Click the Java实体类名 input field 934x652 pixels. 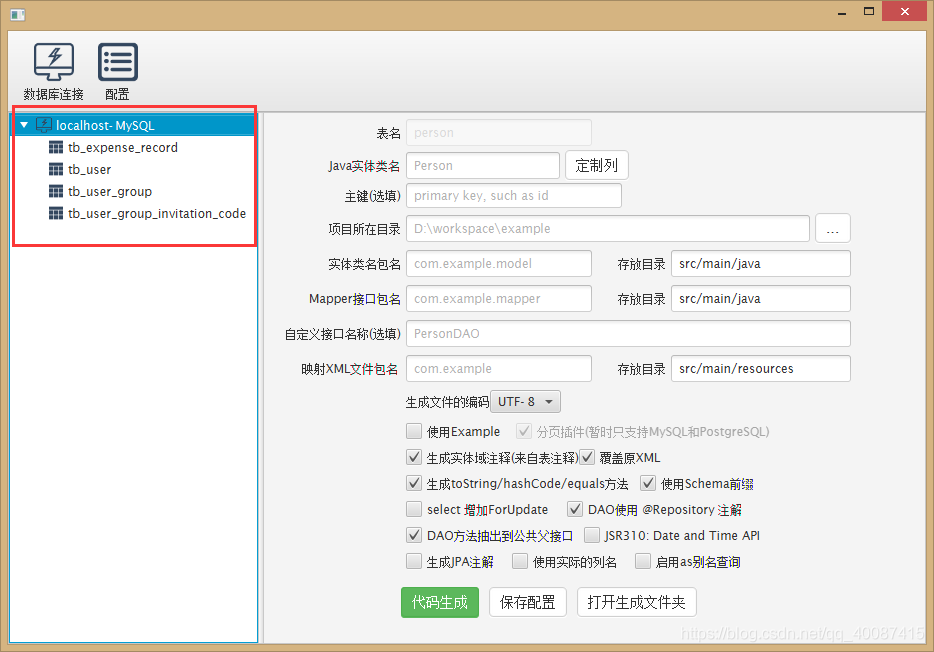tap(483, 165)
